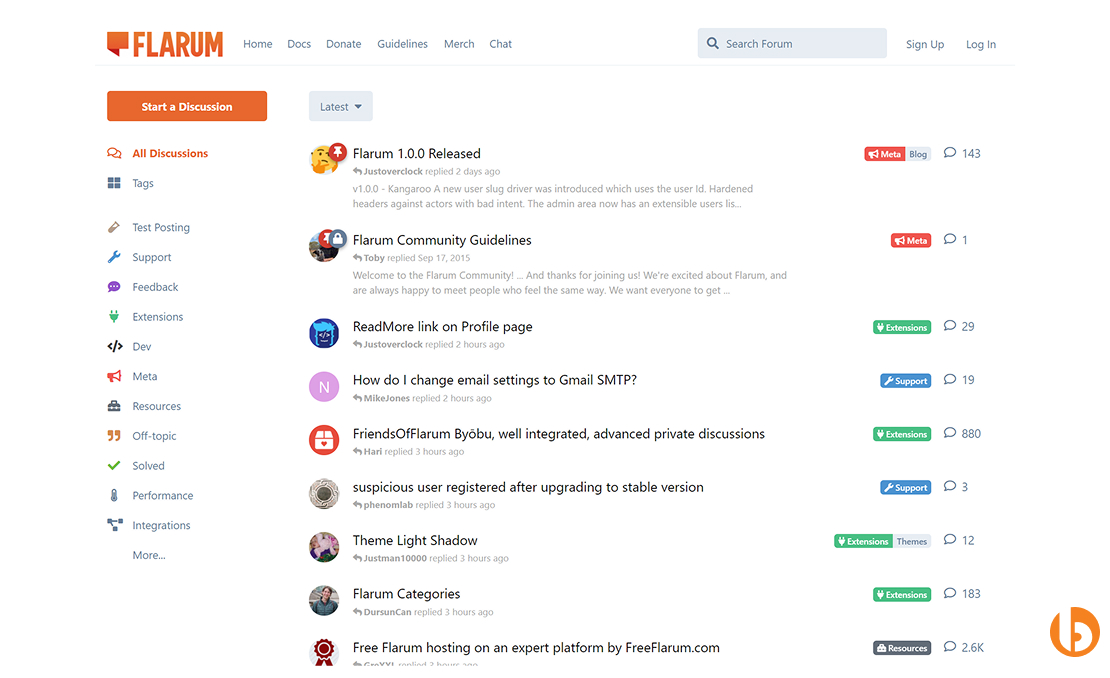
Task: Click Start a Discussion button
Action: (187, 106)
